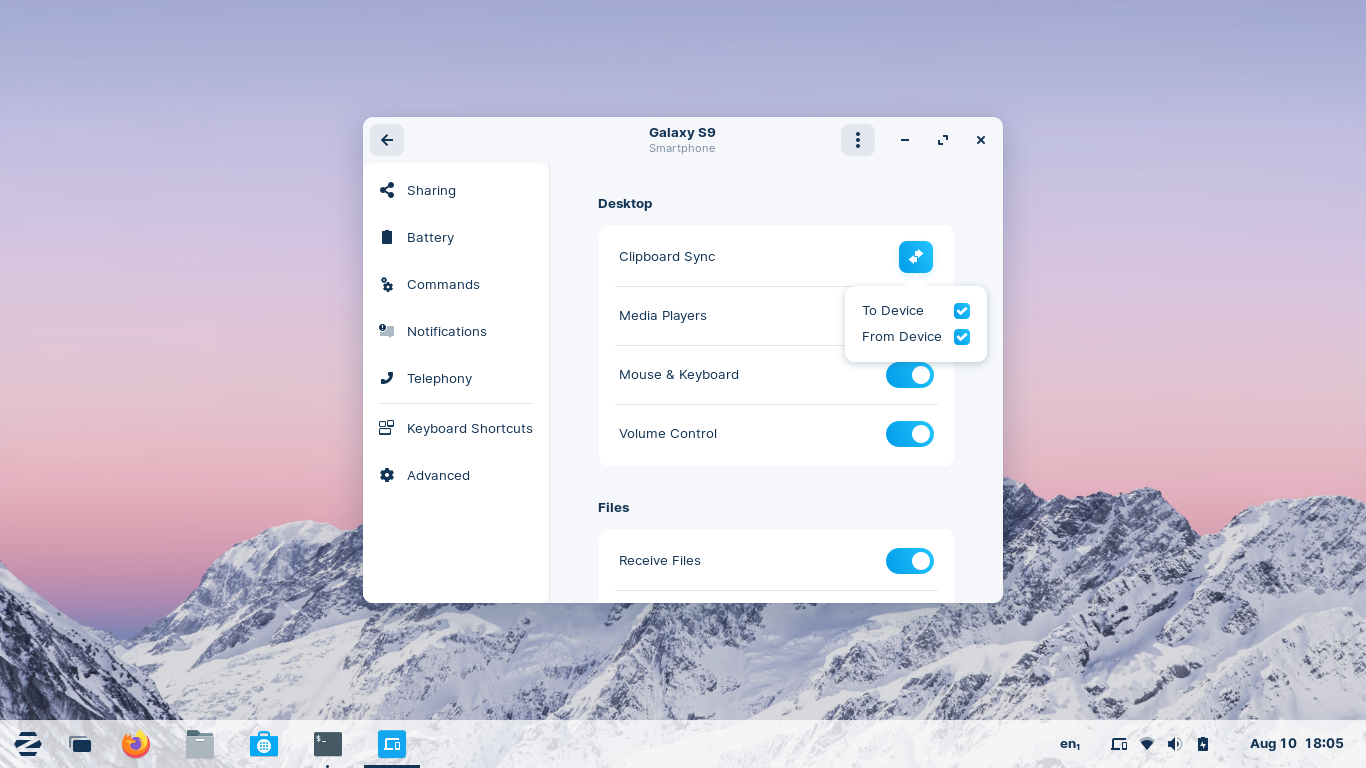The height and width of the screenshot is (768, 1366).
Task: Open the Zorin start menu
Action: coord(28,744)
